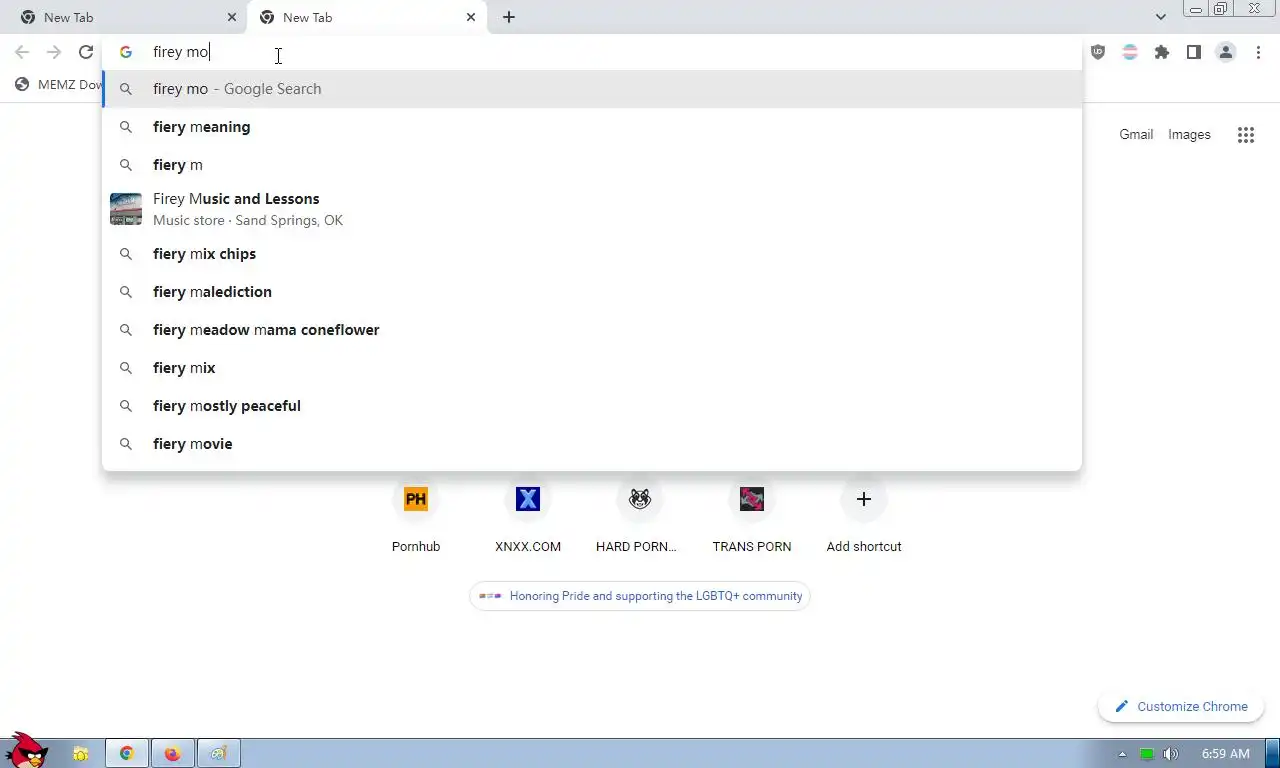
Task: Choose the 'fiery malediction' suggestion
Action: [x=592, y=292]
